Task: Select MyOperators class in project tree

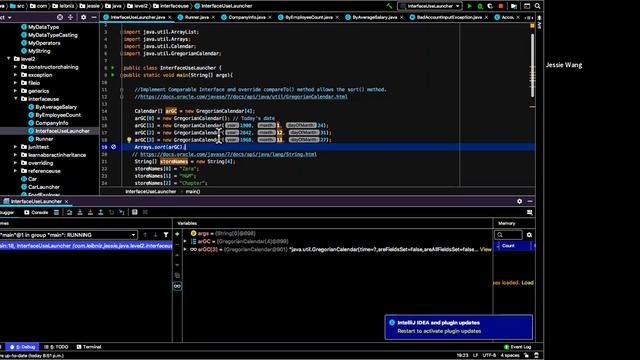Action: tap(44, 43)
